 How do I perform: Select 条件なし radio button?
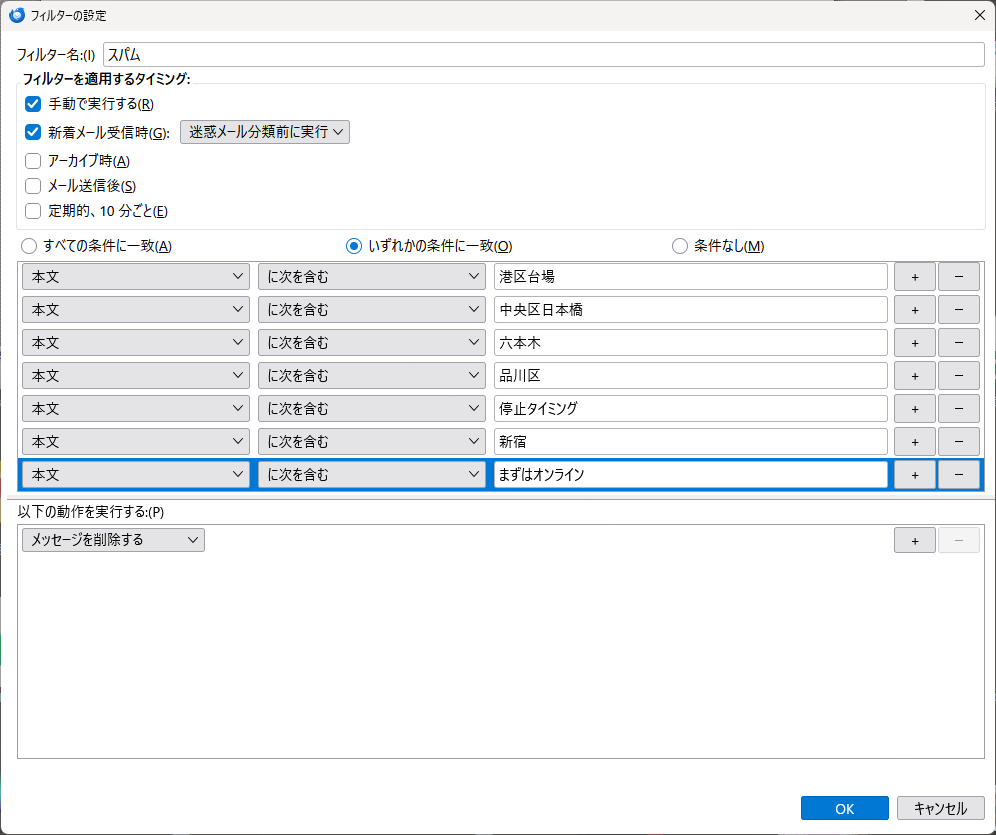[680, 246]
